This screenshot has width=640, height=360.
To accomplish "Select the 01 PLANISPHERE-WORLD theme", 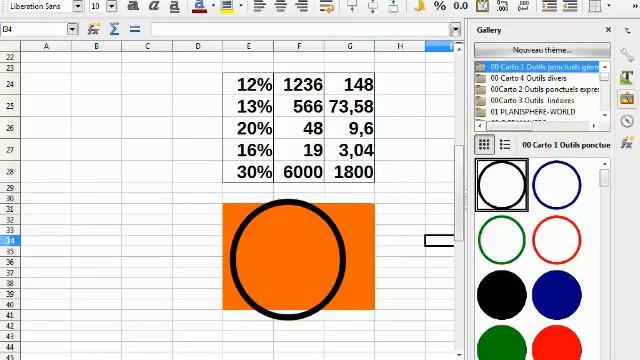I will (537, 111).
